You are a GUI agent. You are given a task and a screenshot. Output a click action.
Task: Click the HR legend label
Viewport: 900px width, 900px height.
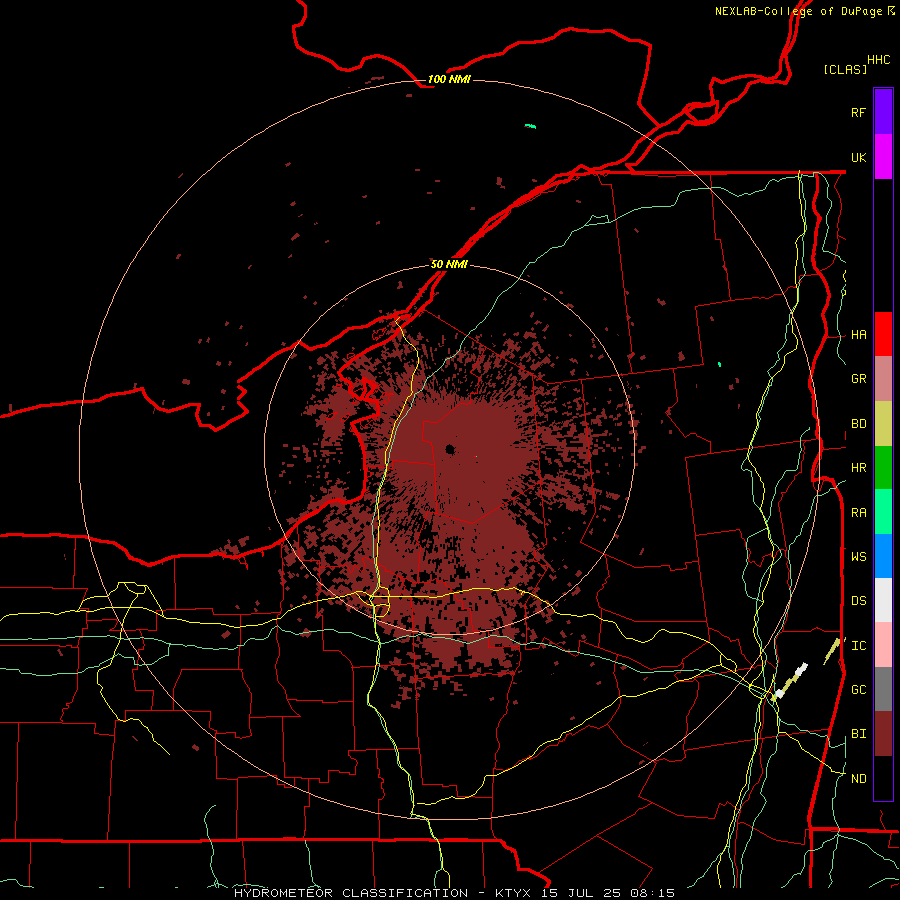(x=858, y=468)
